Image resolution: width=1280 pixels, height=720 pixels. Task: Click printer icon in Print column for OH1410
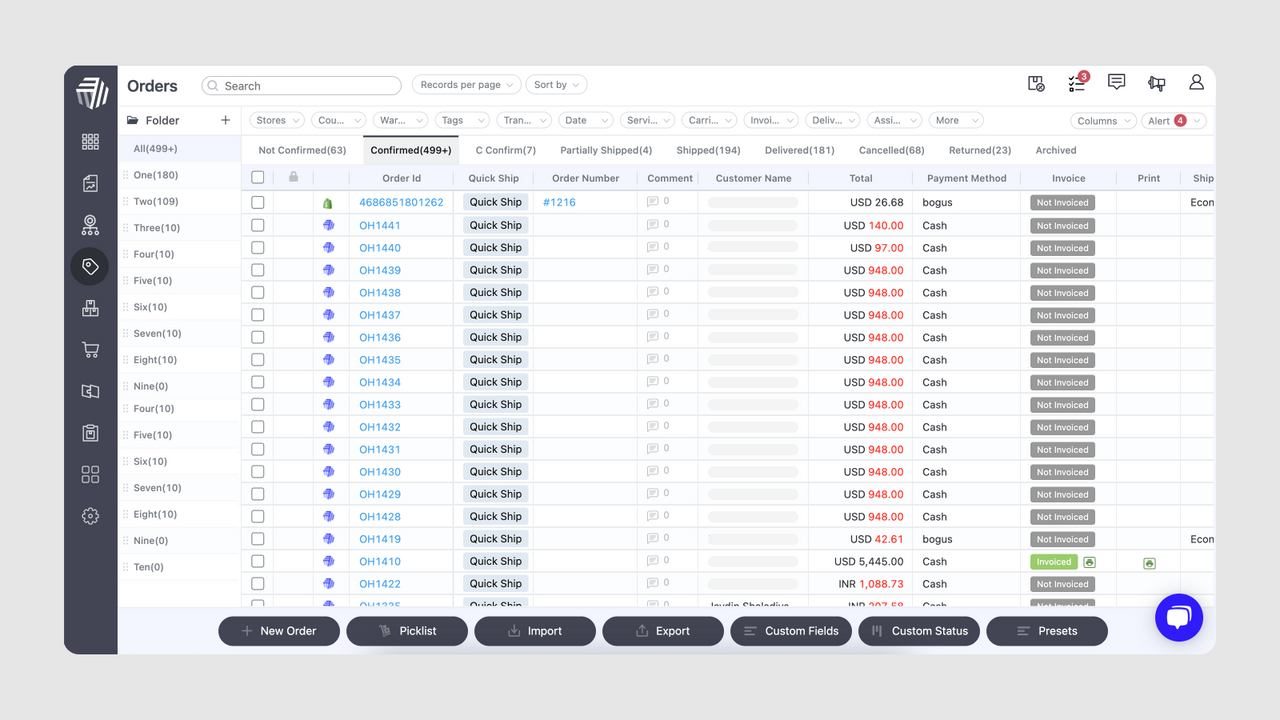coord(1149,564)
